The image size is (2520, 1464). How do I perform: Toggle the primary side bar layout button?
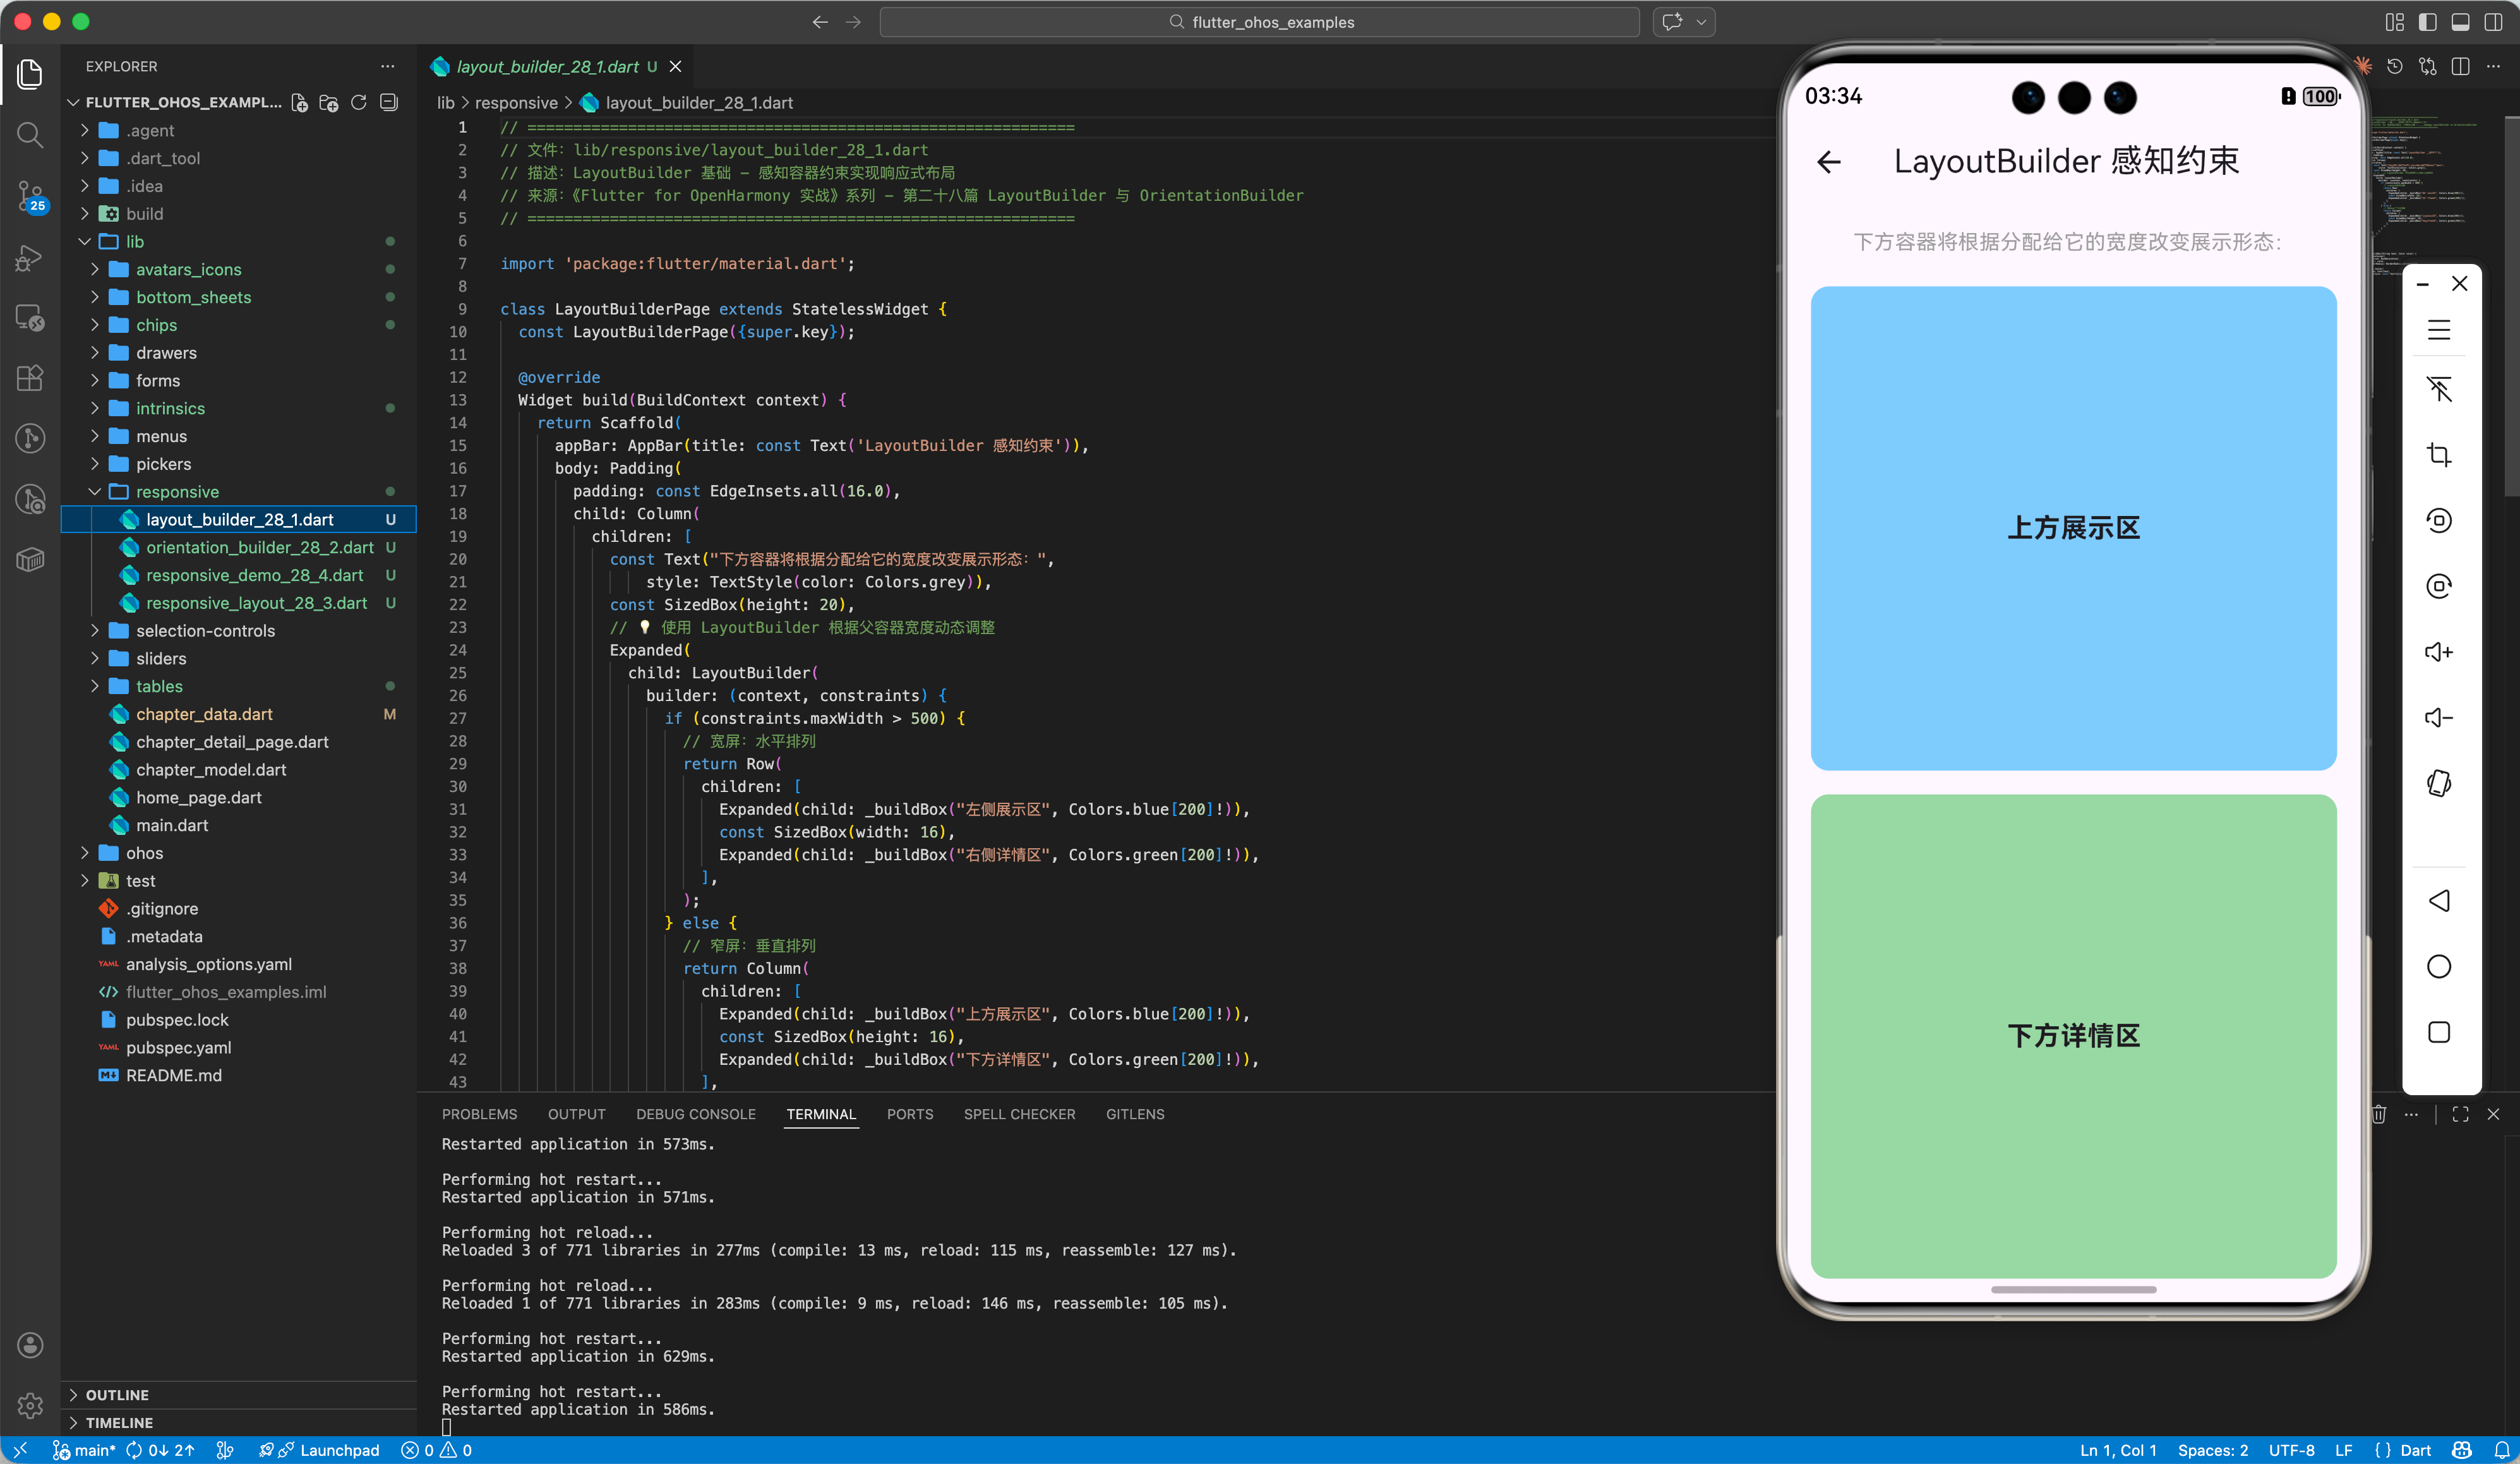click(2427, 22)
